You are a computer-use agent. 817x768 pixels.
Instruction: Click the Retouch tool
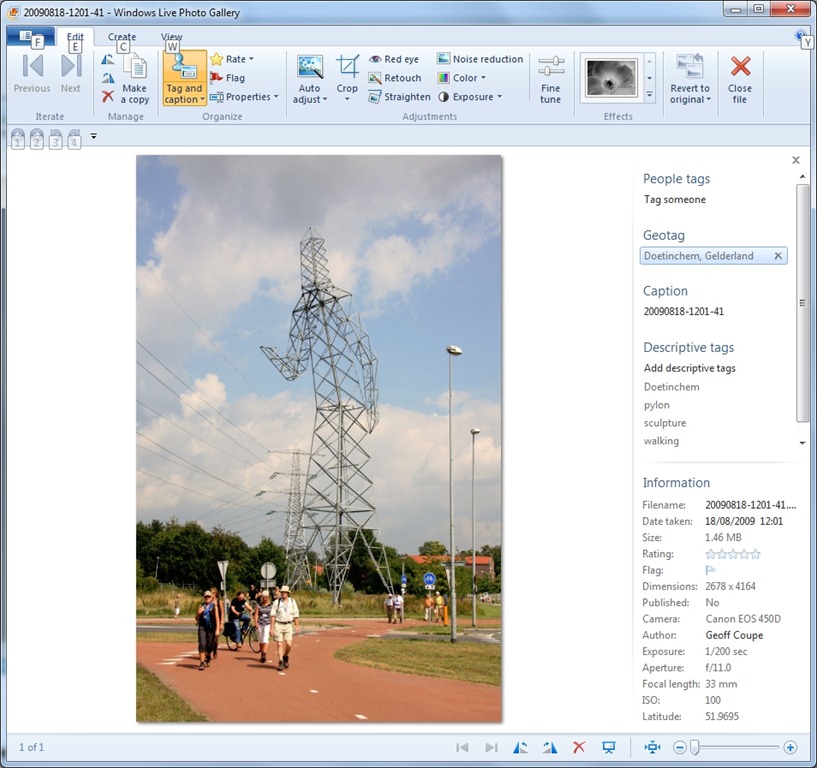(x=395, y=78)
